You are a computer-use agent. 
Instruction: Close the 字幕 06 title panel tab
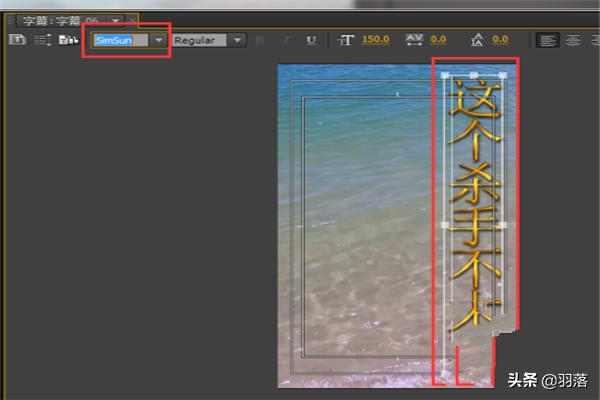132,21
